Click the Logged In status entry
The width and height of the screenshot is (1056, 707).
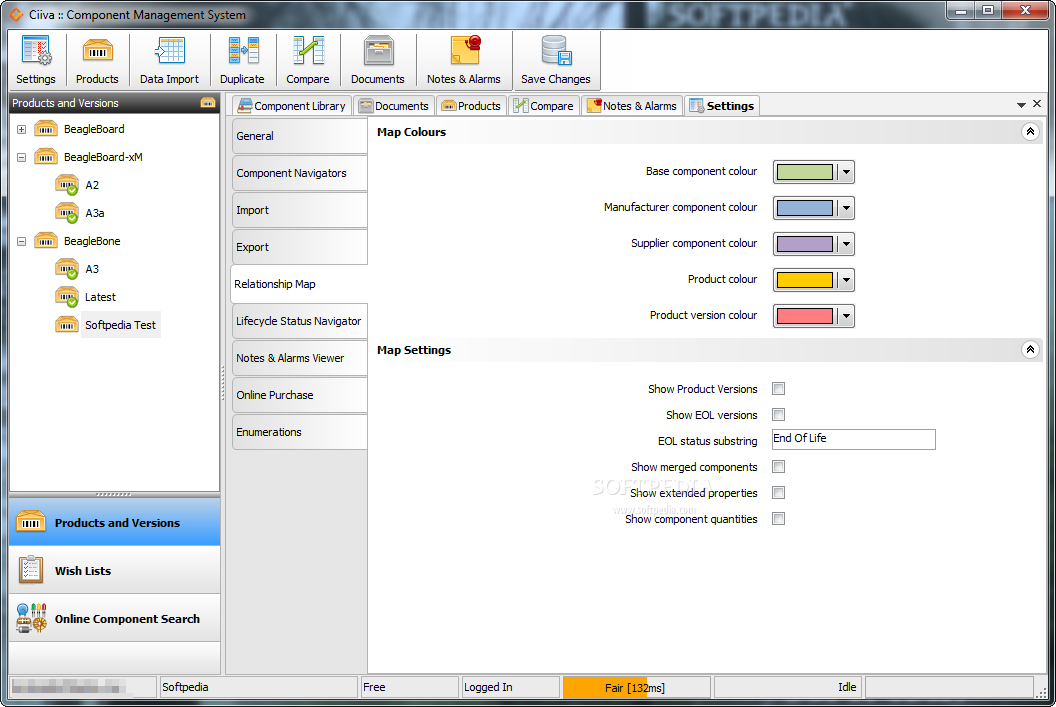[x=510, y=687]
